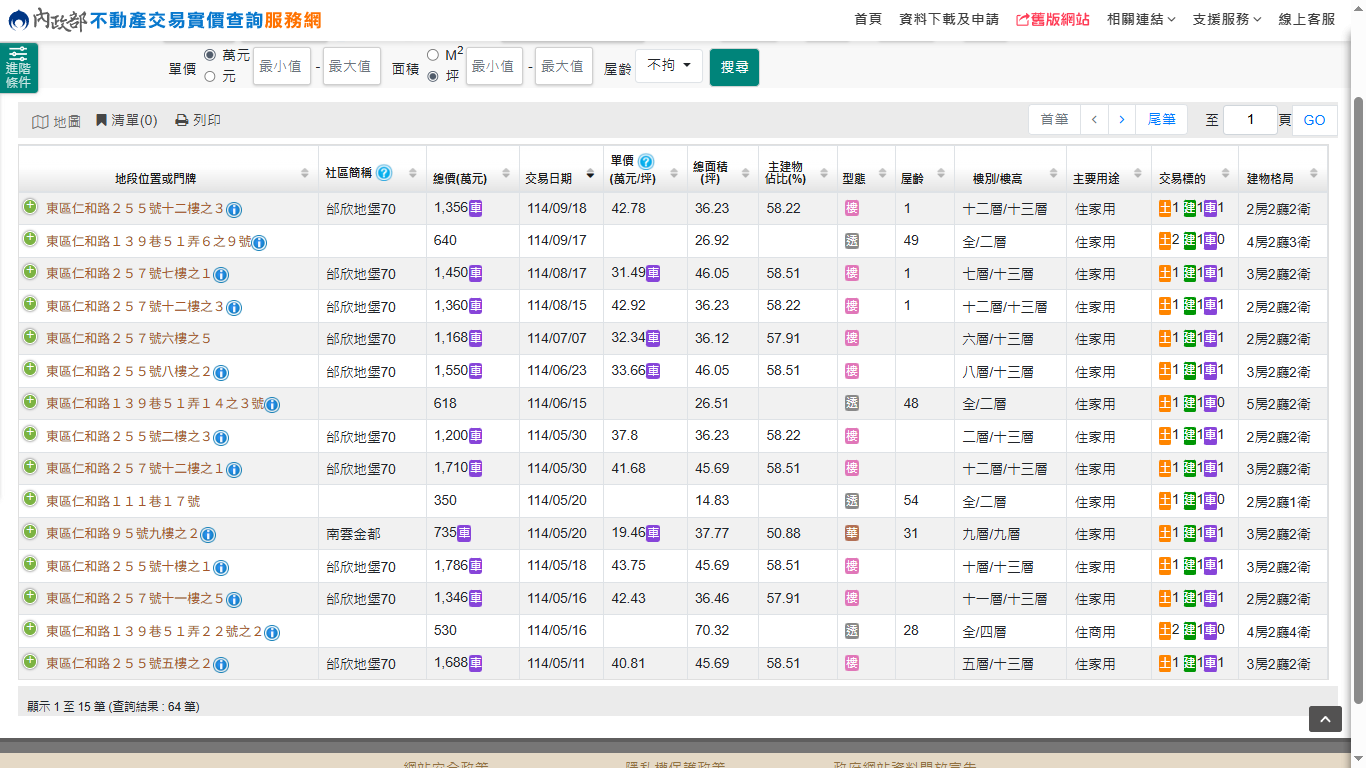Image resolution: width=1366 pixels, height=768 pixels.
Task: Select the 萬元 unit price radio button
Action: [x=210, y=54]
